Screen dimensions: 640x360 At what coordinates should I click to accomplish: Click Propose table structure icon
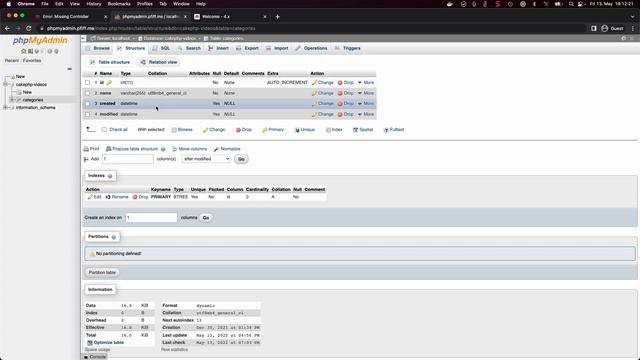(109, 149)
